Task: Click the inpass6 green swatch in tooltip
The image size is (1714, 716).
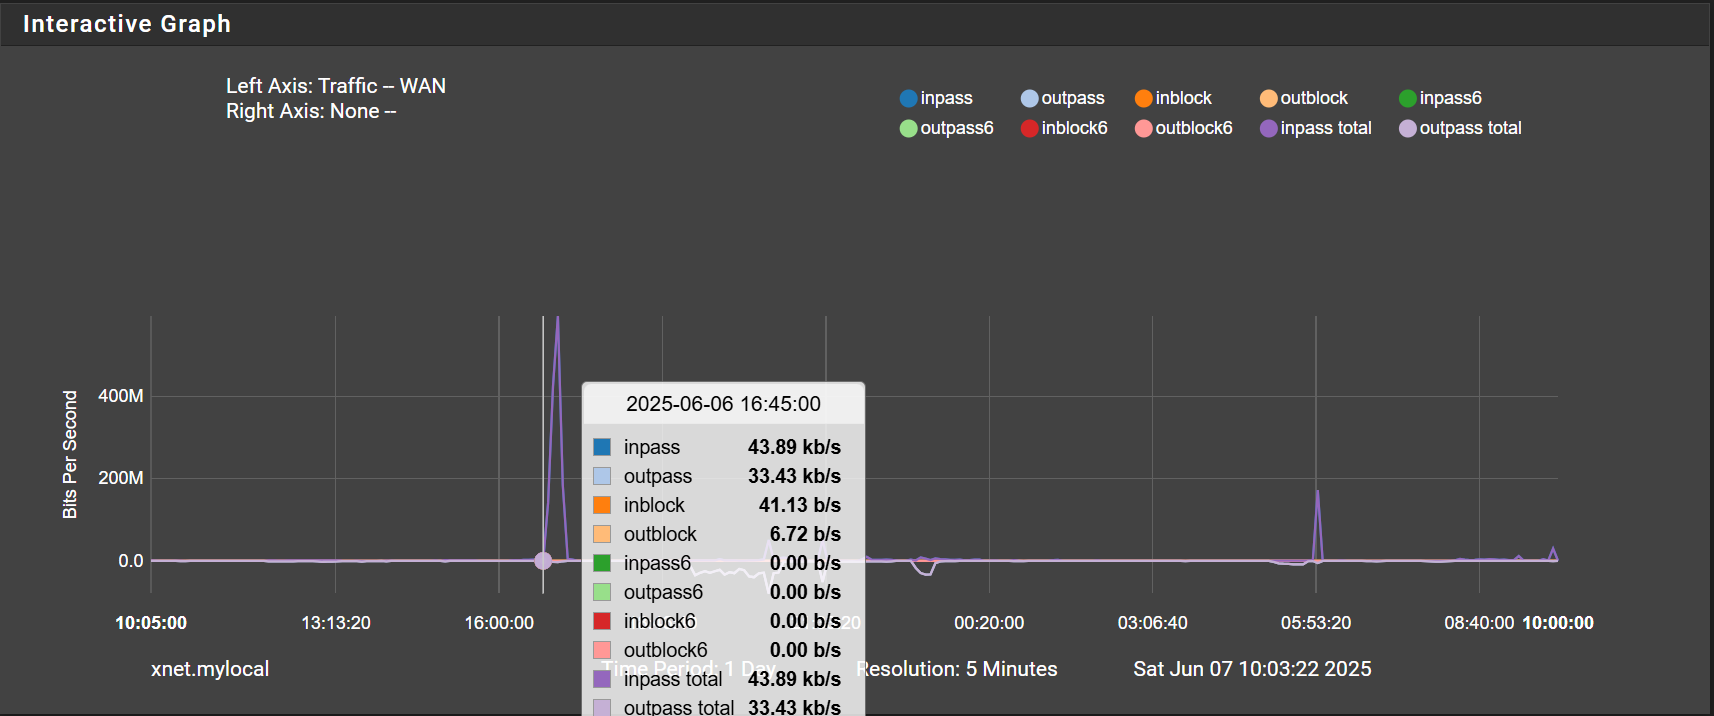Action: tap(602, 563)
